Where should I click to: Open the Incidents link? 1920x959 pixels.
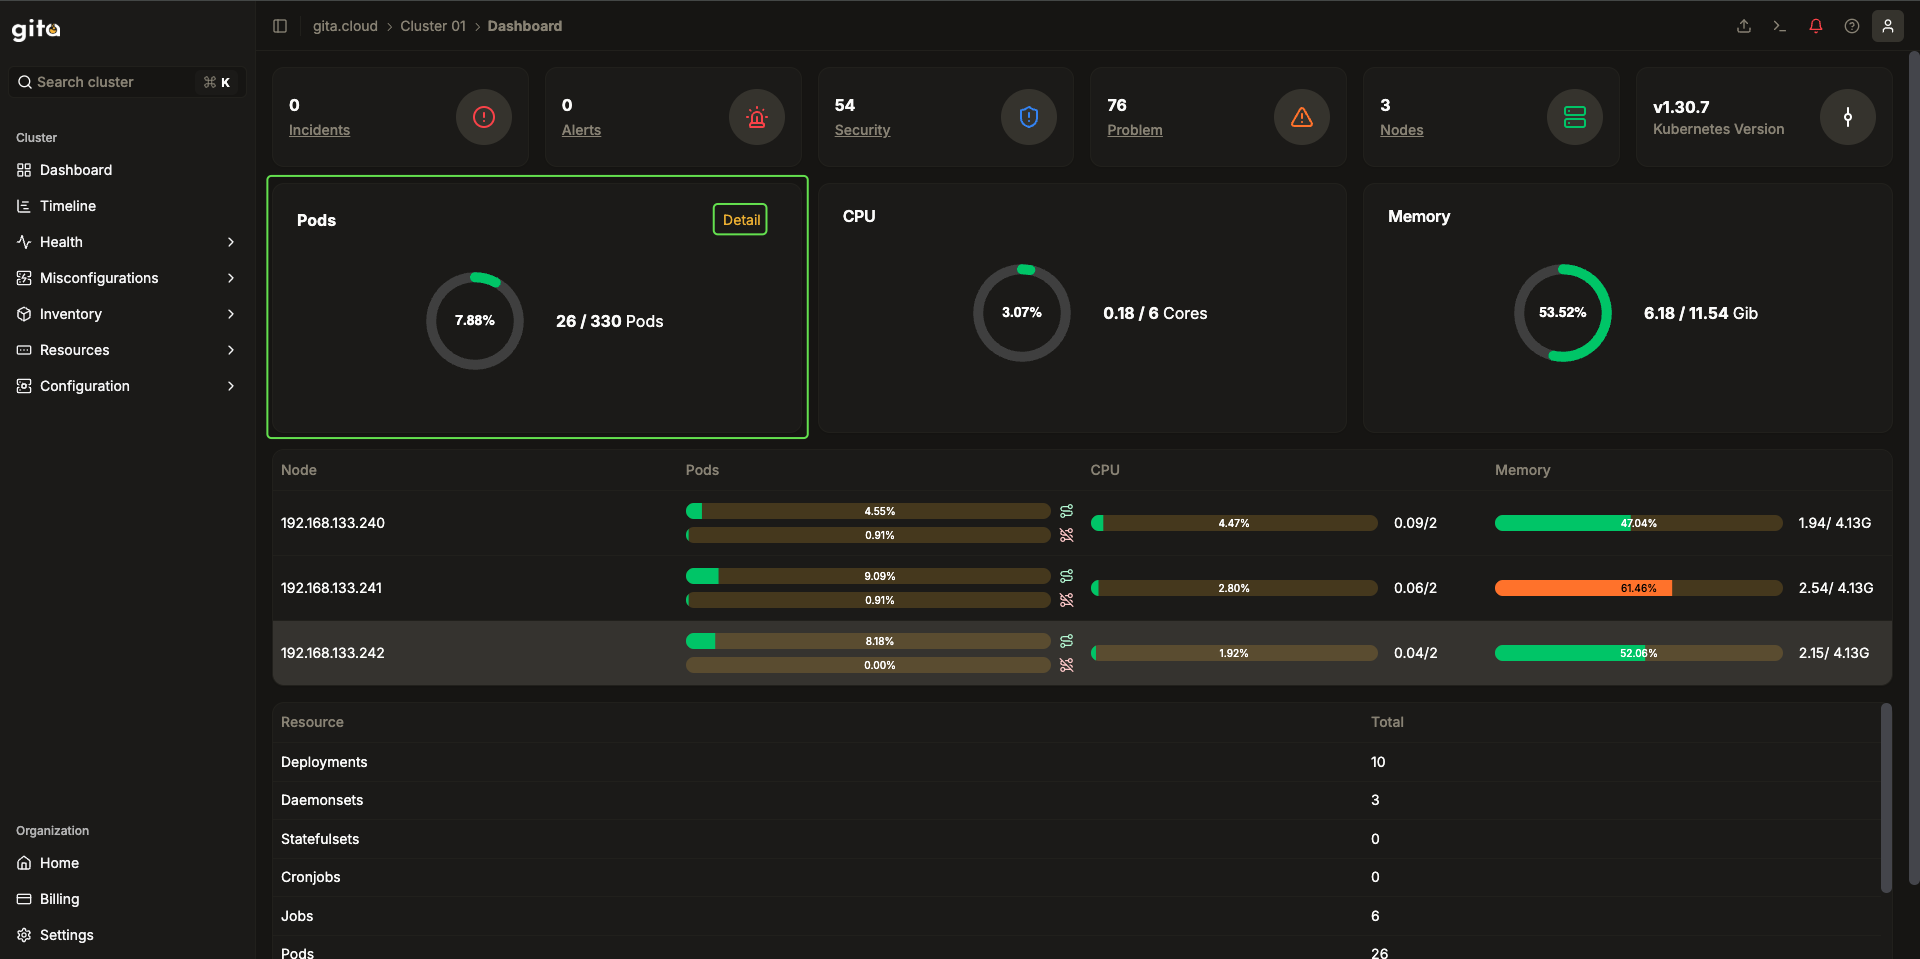click(319, 130)
